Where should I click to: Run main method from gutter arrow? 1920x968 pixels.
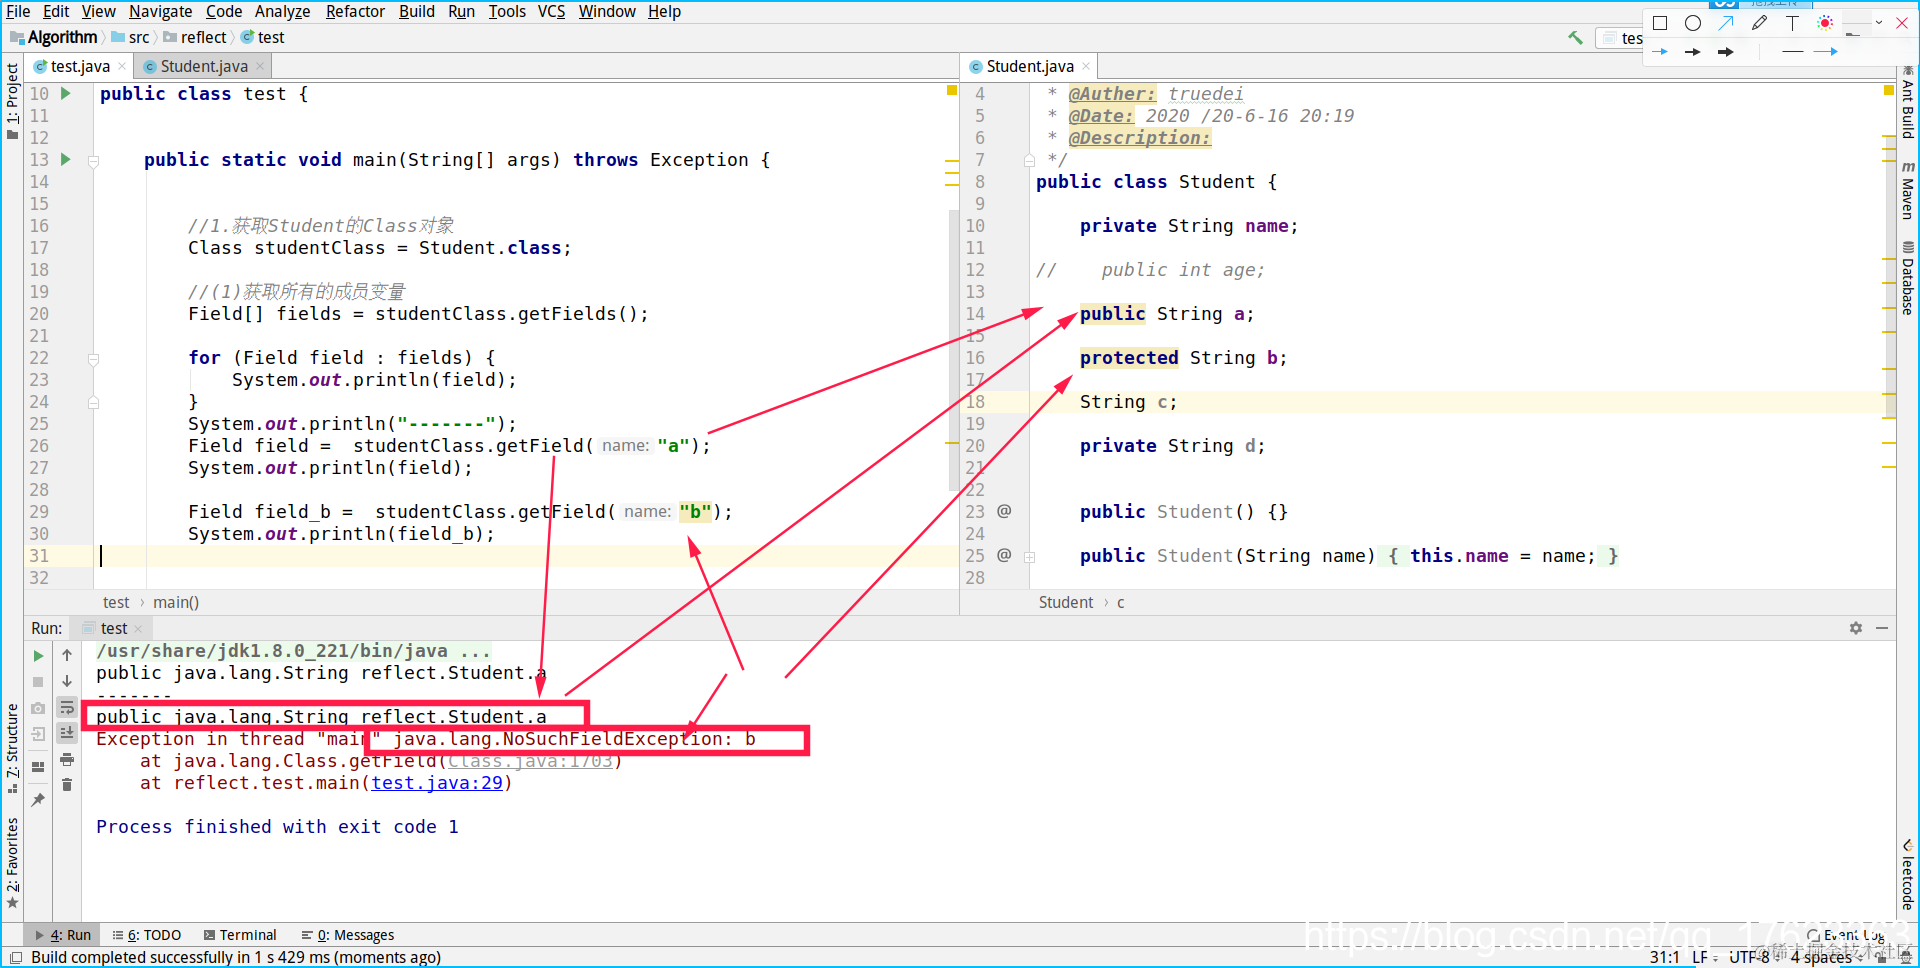click(x=66, y=159)
